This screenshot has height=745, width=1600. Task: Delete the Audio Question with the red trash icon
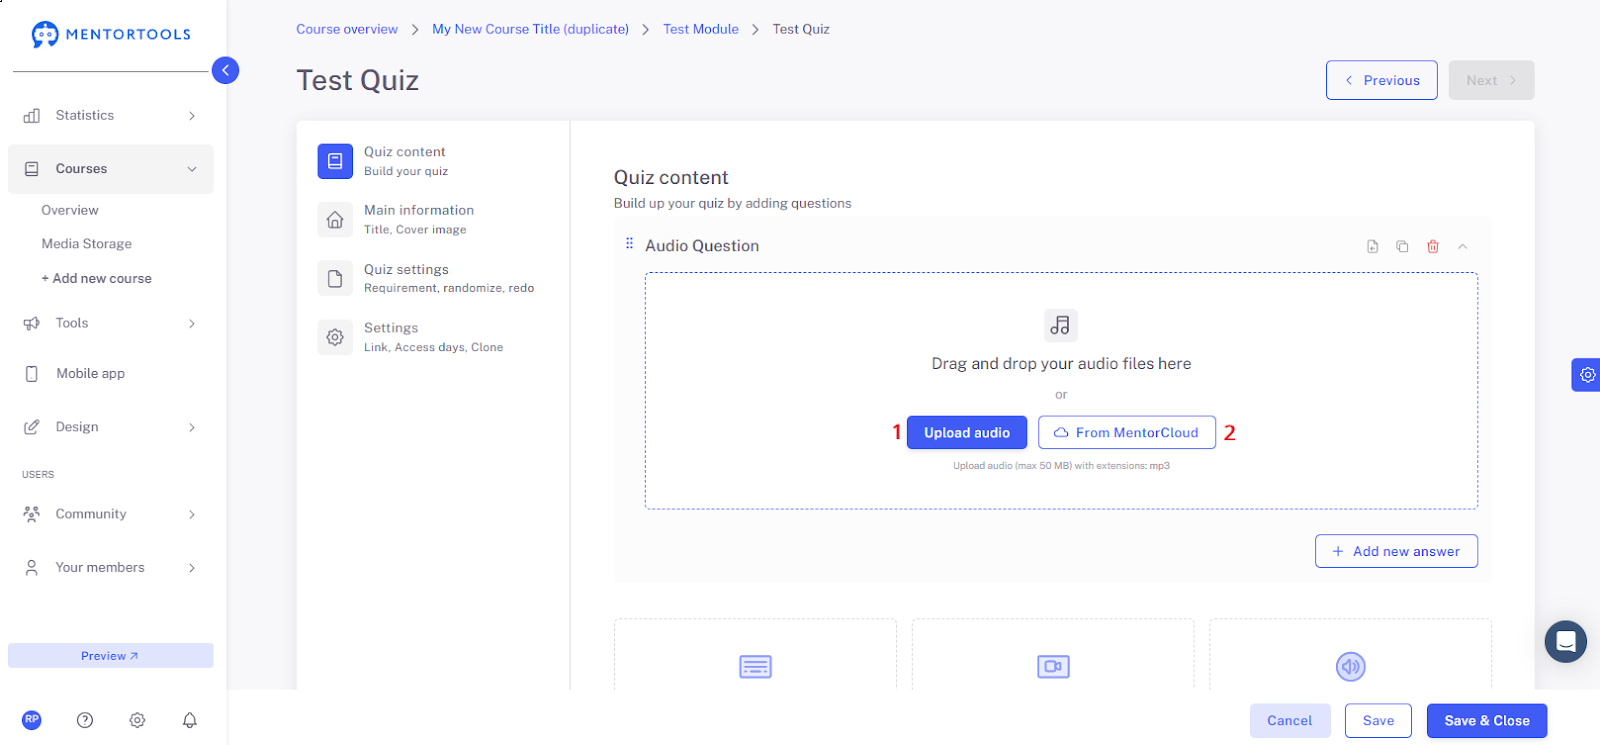tap(1433, 247)
